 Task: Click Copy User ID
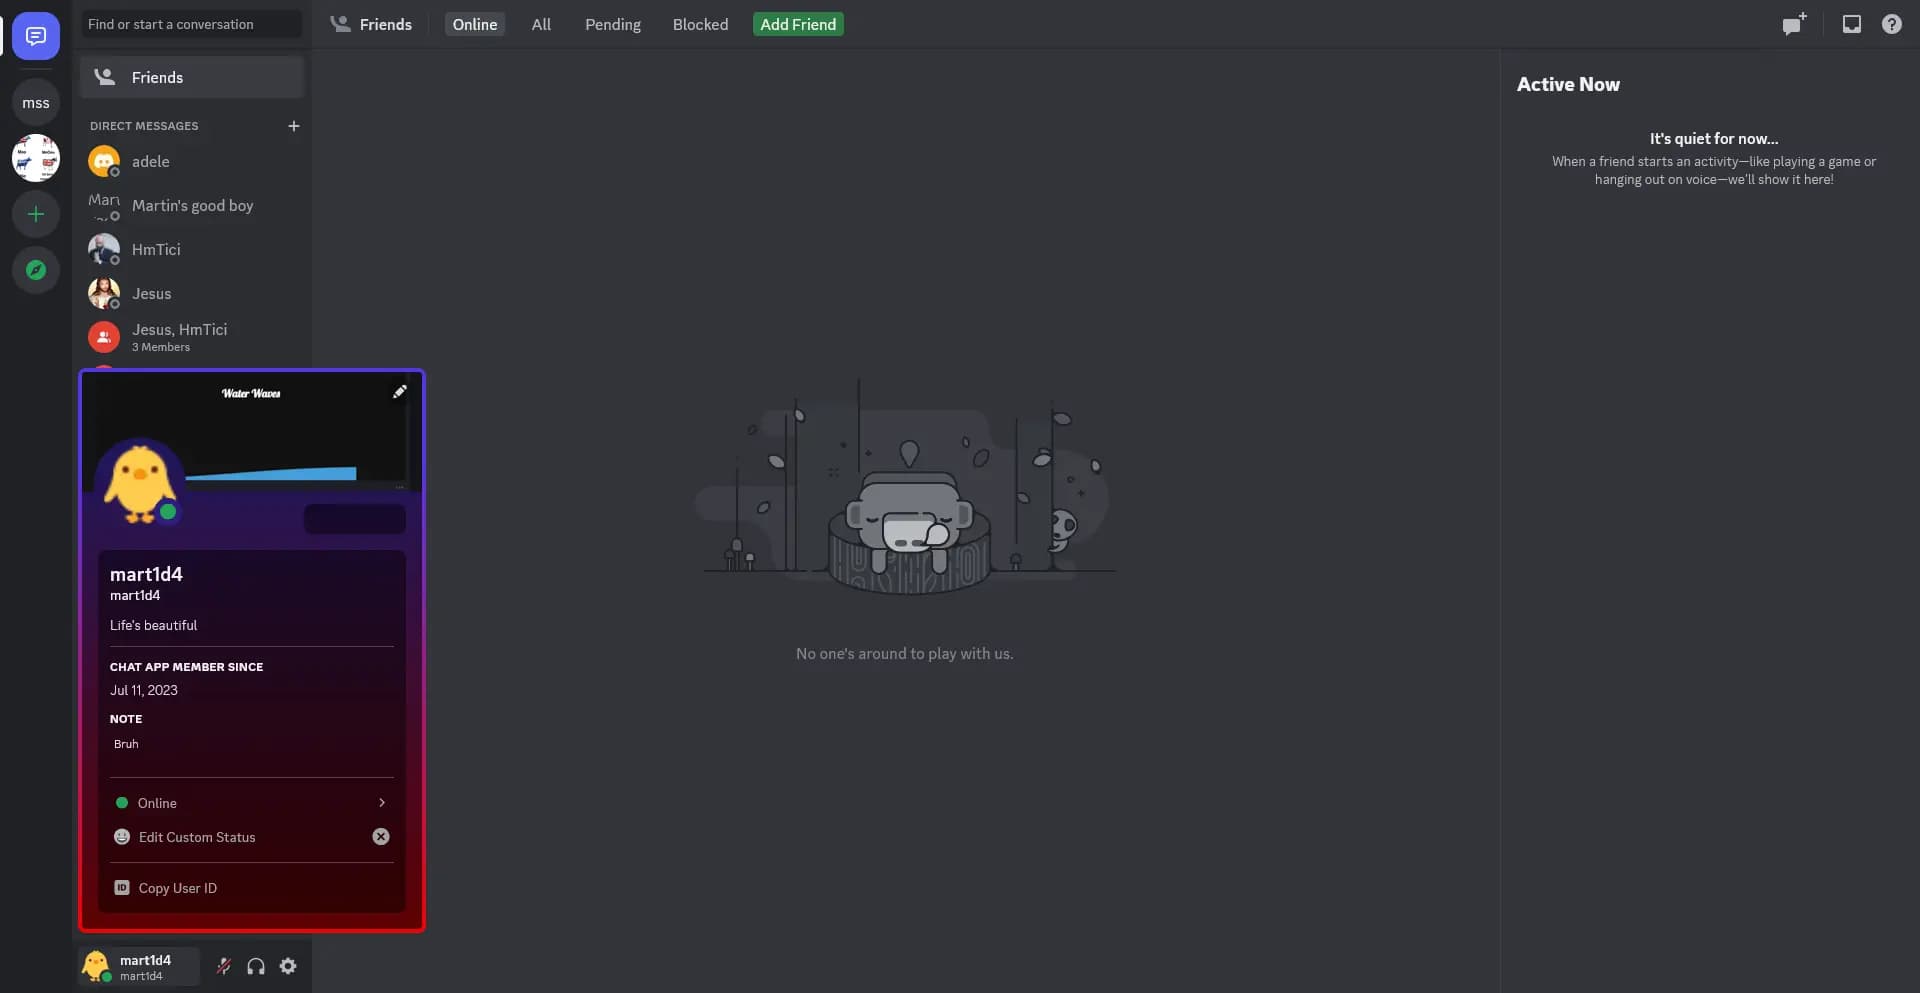(252, 888)
